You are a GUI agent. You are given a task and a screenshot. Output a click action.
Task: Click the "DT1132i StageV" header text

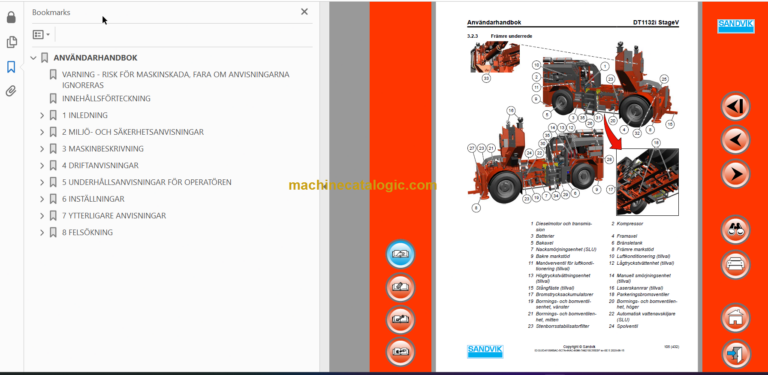[x=656, y=23]
